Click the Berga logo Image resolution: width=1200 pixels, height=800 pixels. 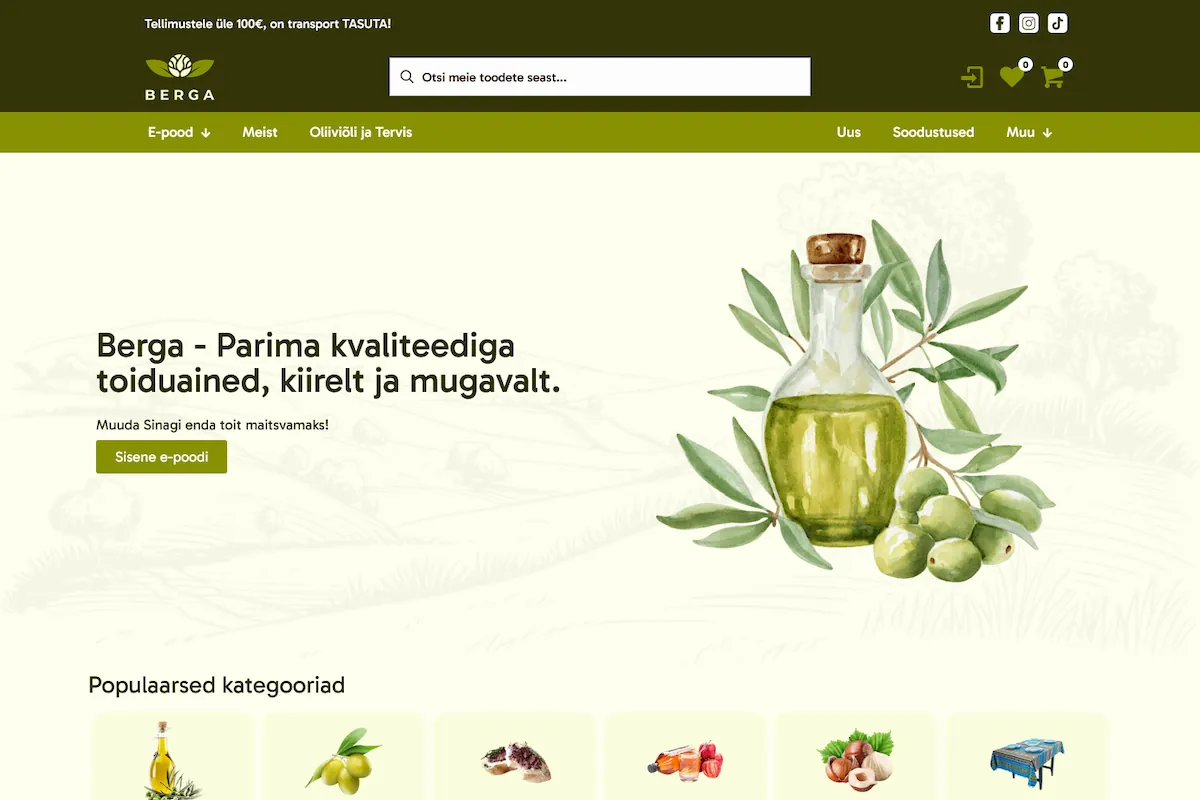[x=180, y=77]
